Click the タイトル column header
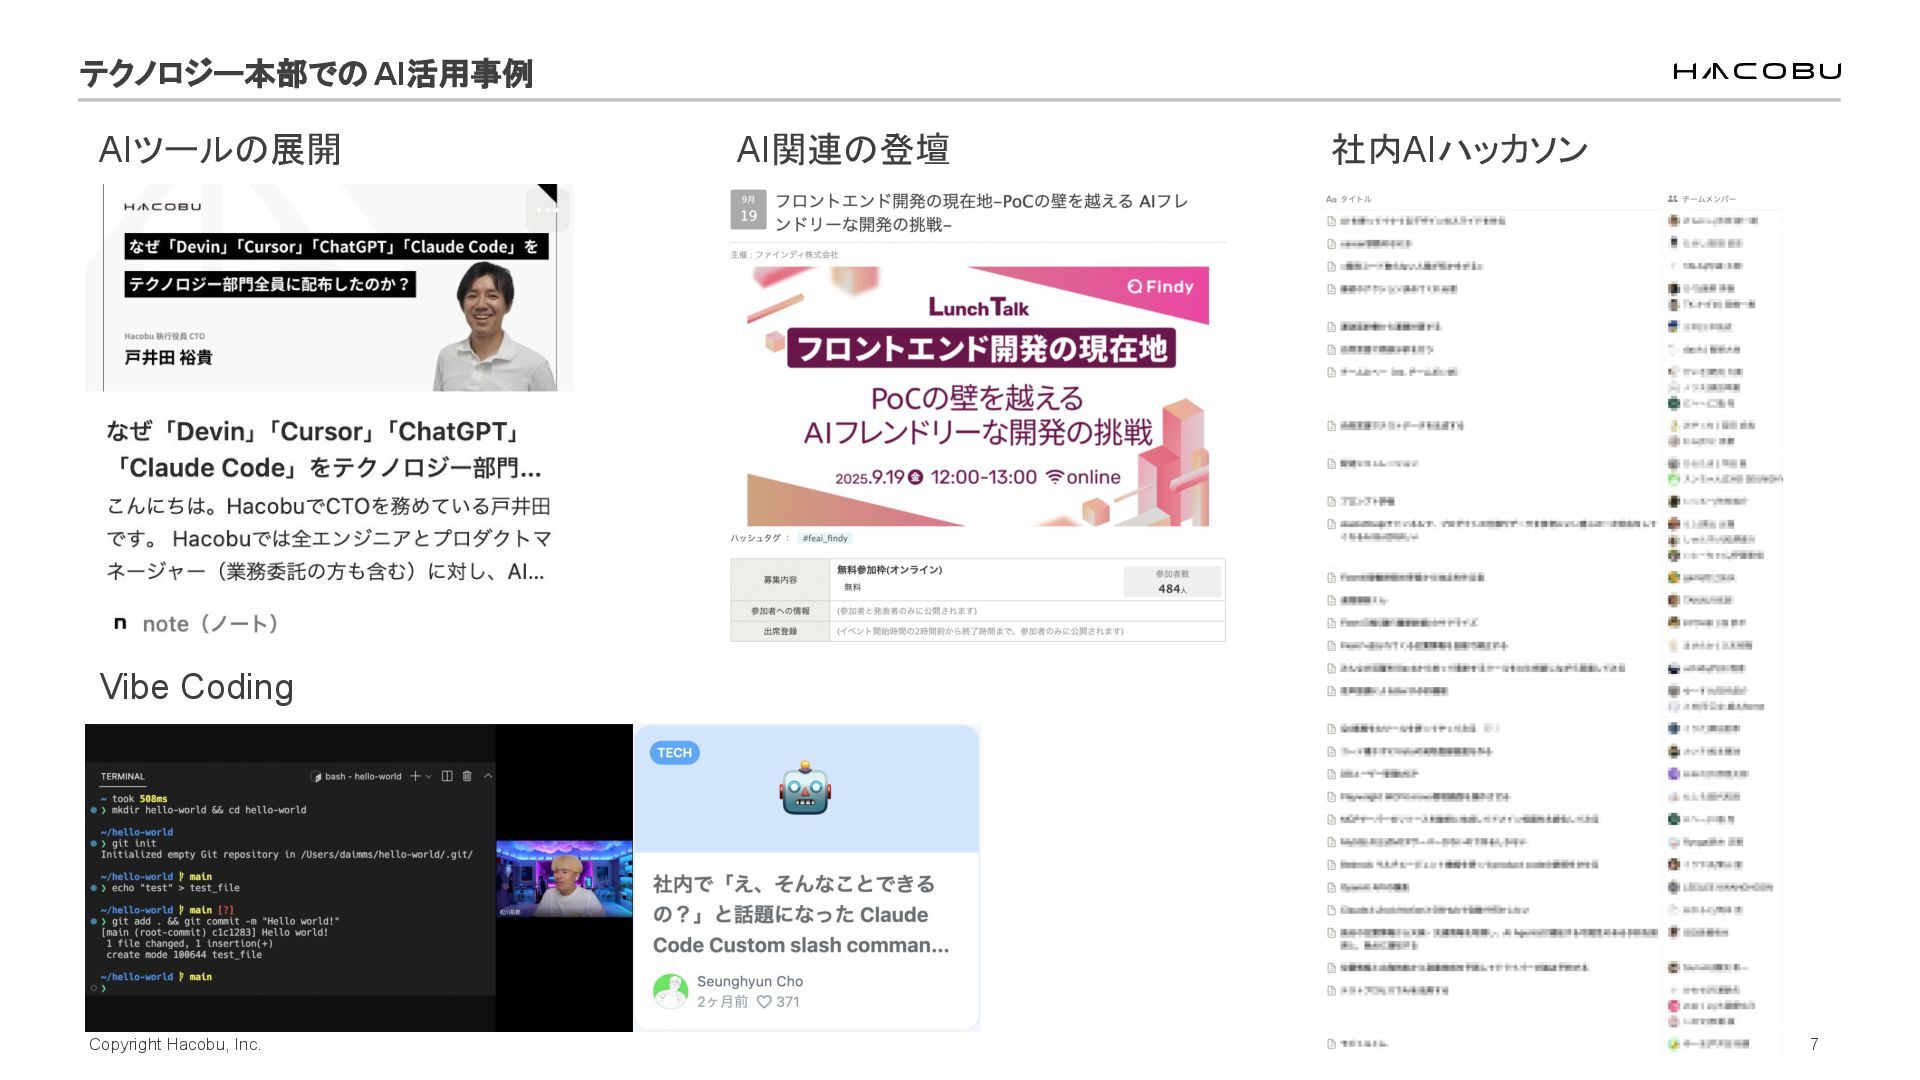The image size is (1920, 1080). [x=1355, y=199]
